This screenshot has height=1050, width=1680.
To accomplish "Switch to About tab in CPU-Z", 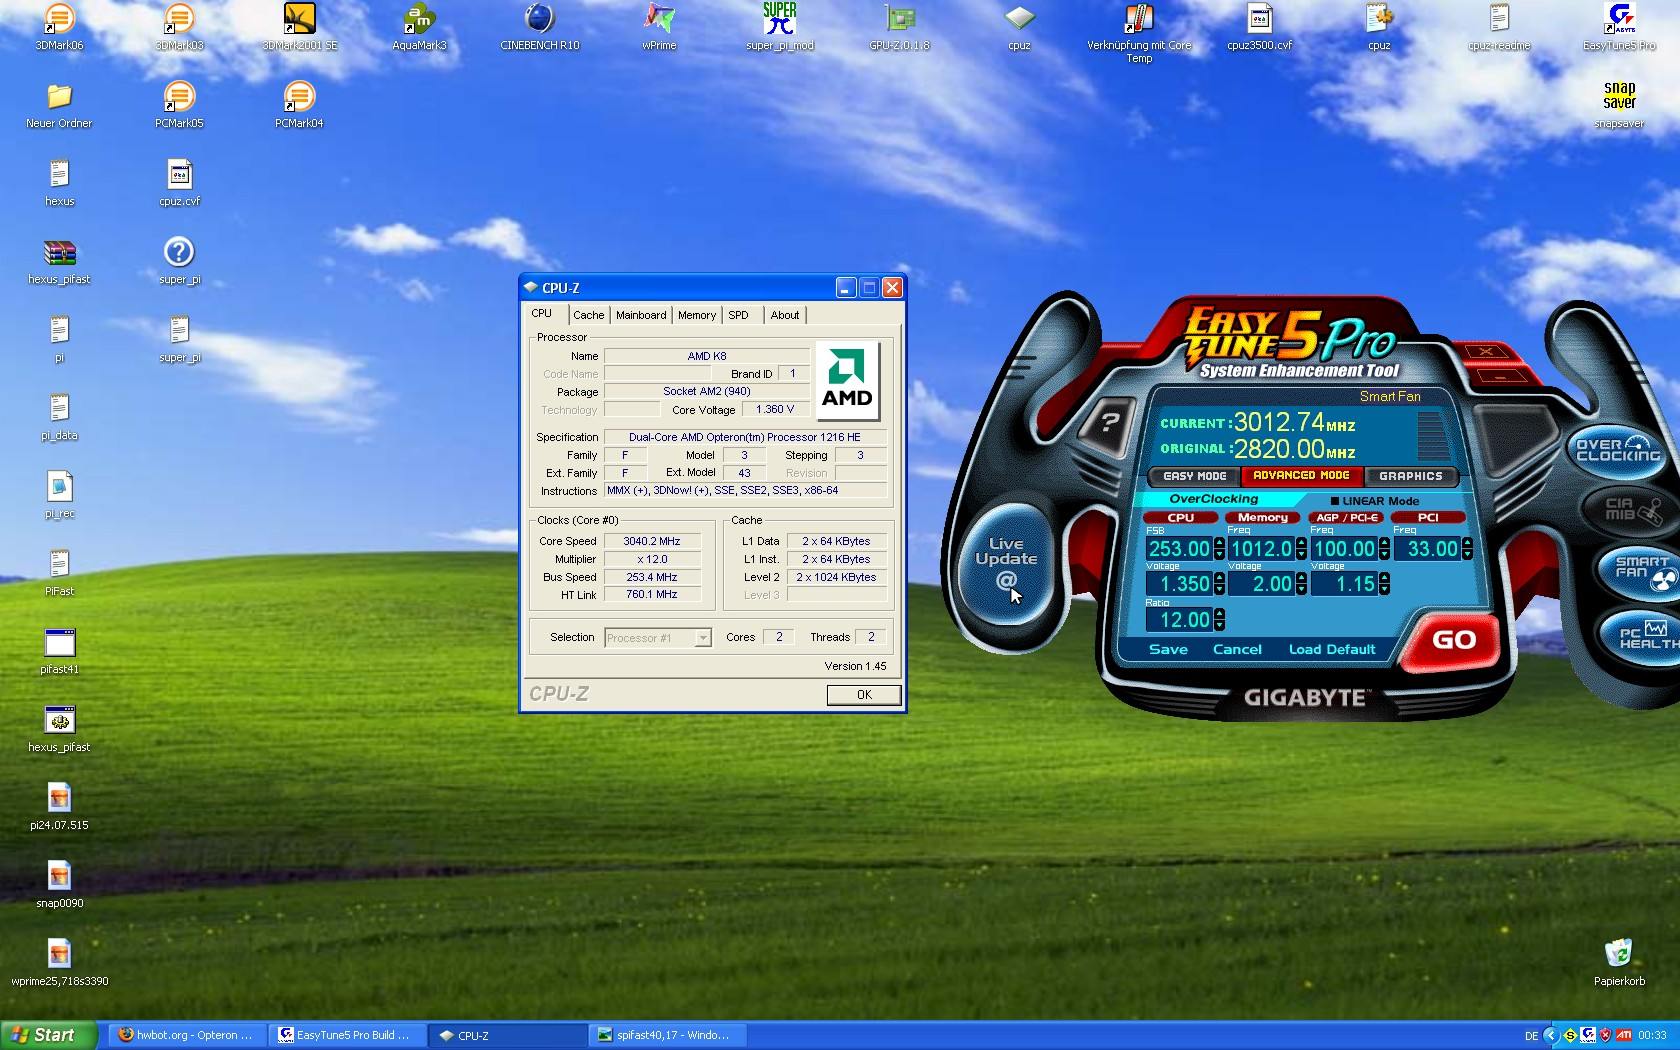I will pos(785,315).
